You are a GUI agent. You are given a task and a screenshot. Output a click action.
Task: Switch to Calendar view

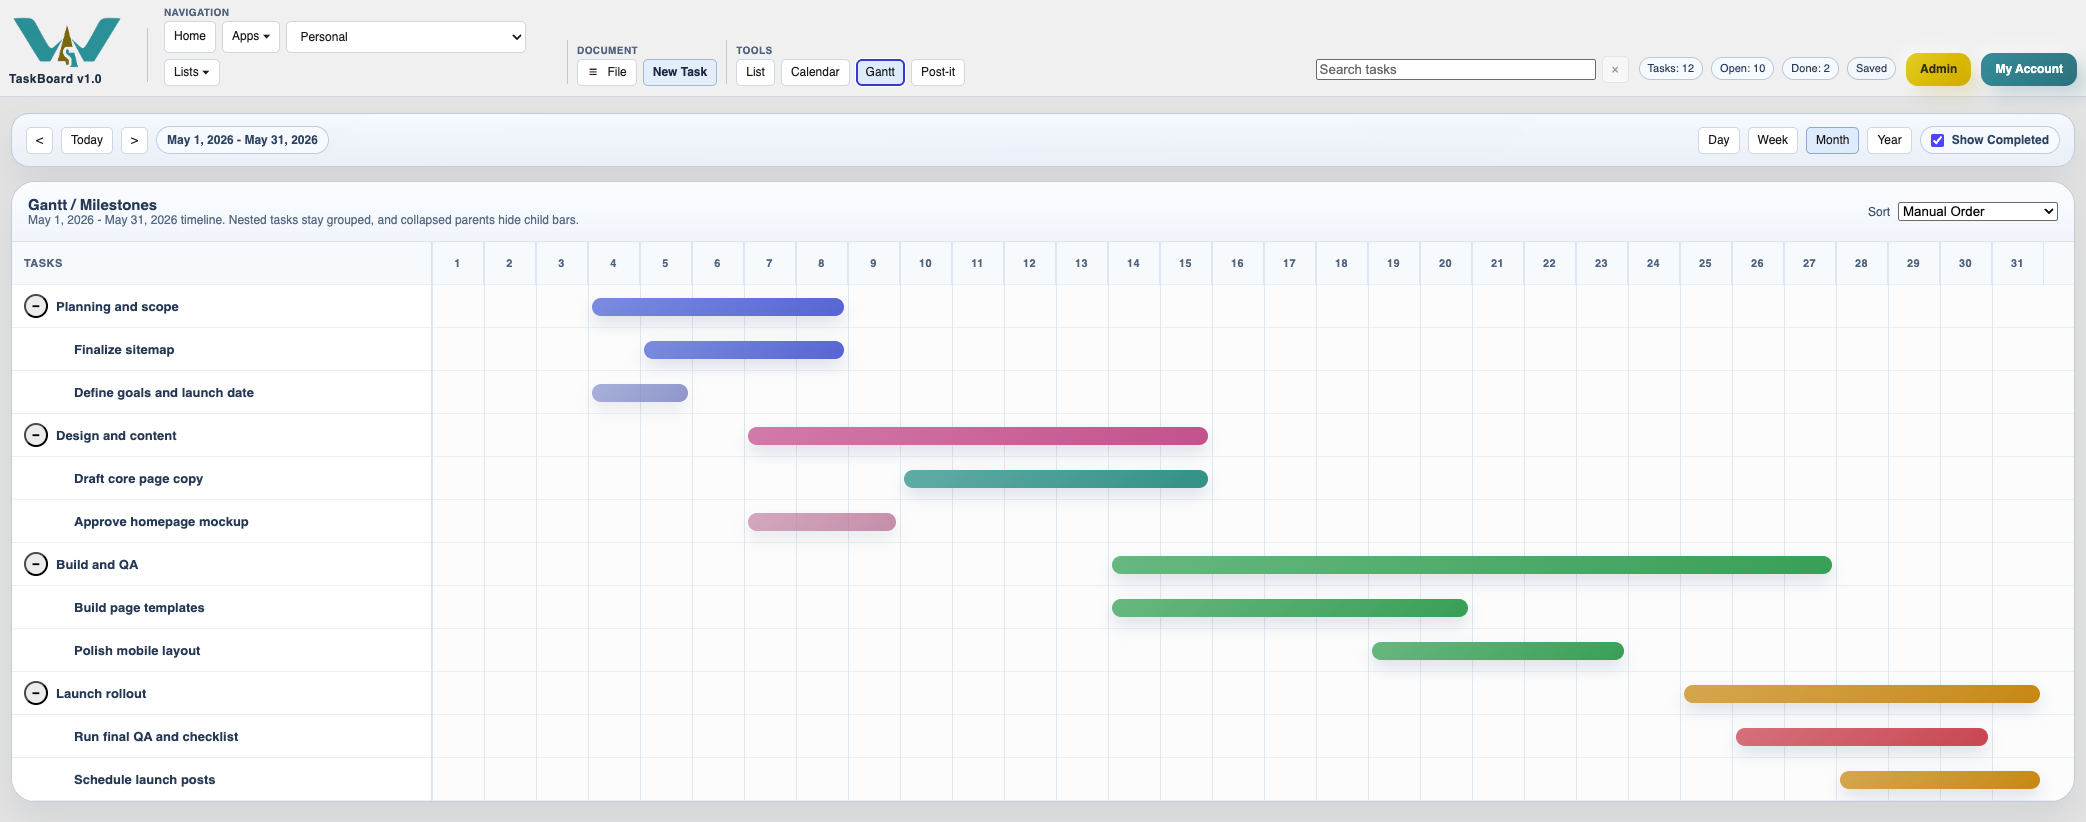click(x=815, y=72)
